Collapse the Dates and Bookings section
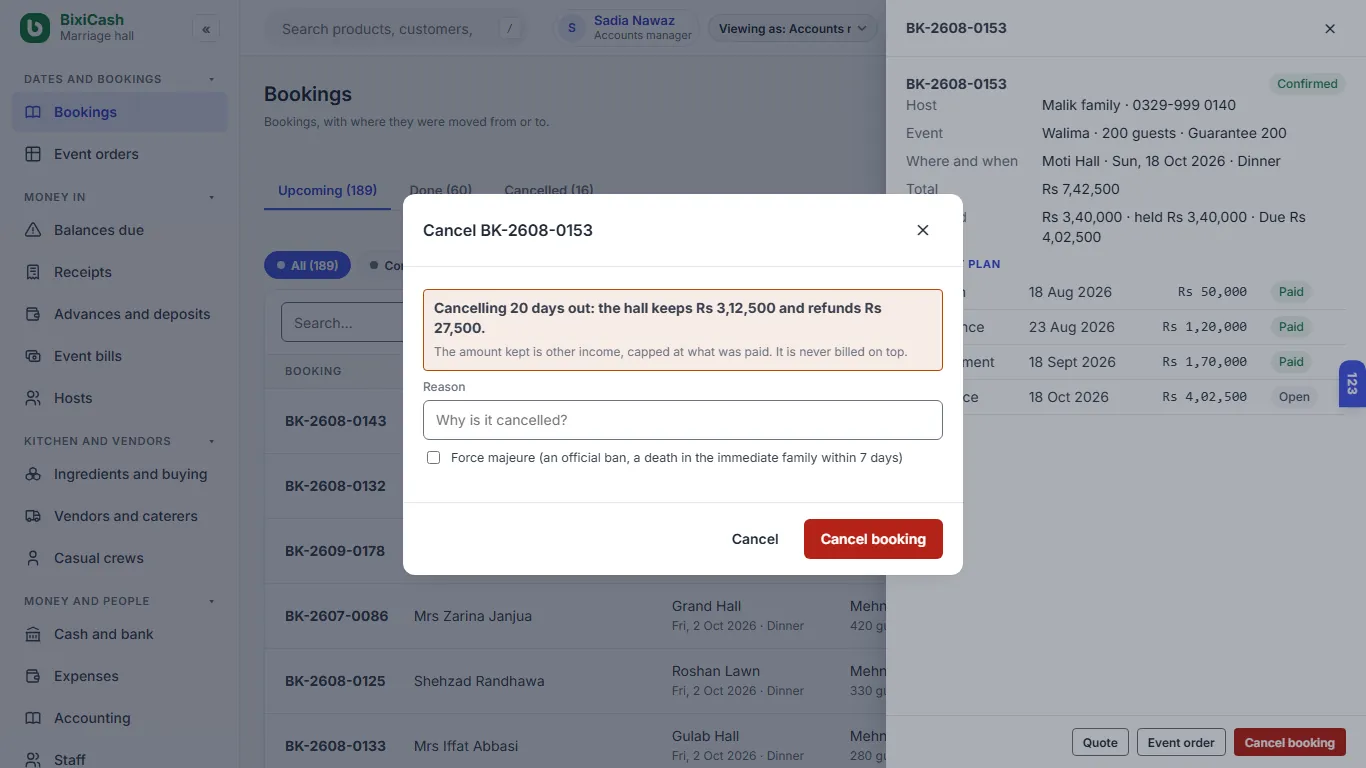The height and width of the screenshot is (768, 1366). point(211,79)
